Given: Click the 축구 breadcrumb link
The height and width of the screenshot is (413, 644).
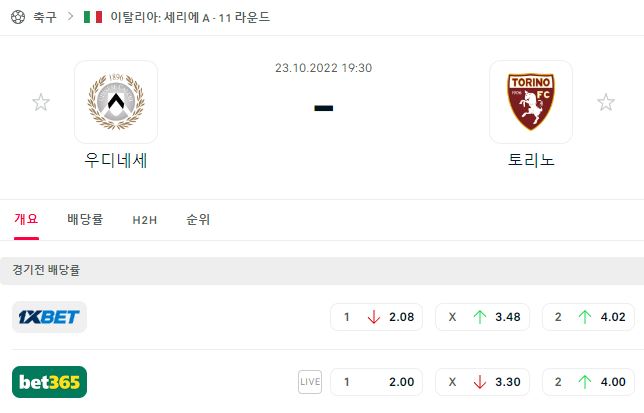Looking at the screenshot, I should point(45,17).
